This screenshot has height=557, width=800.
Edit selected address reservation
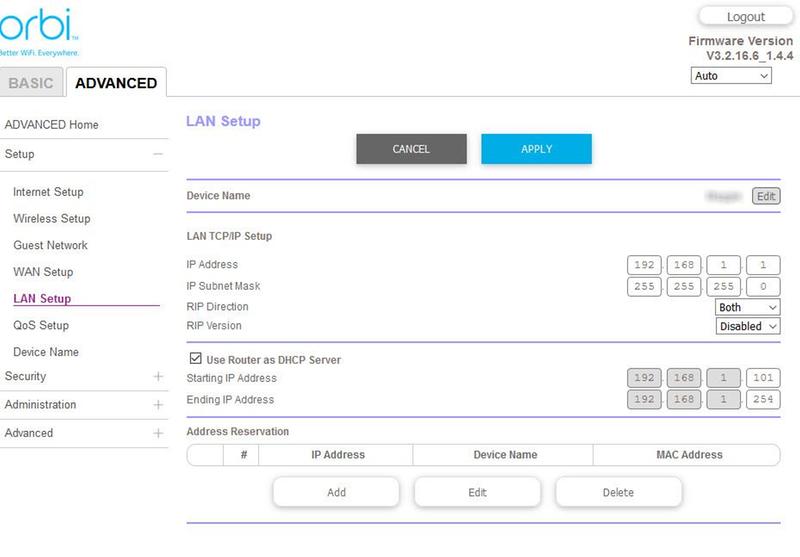point(477,492)
